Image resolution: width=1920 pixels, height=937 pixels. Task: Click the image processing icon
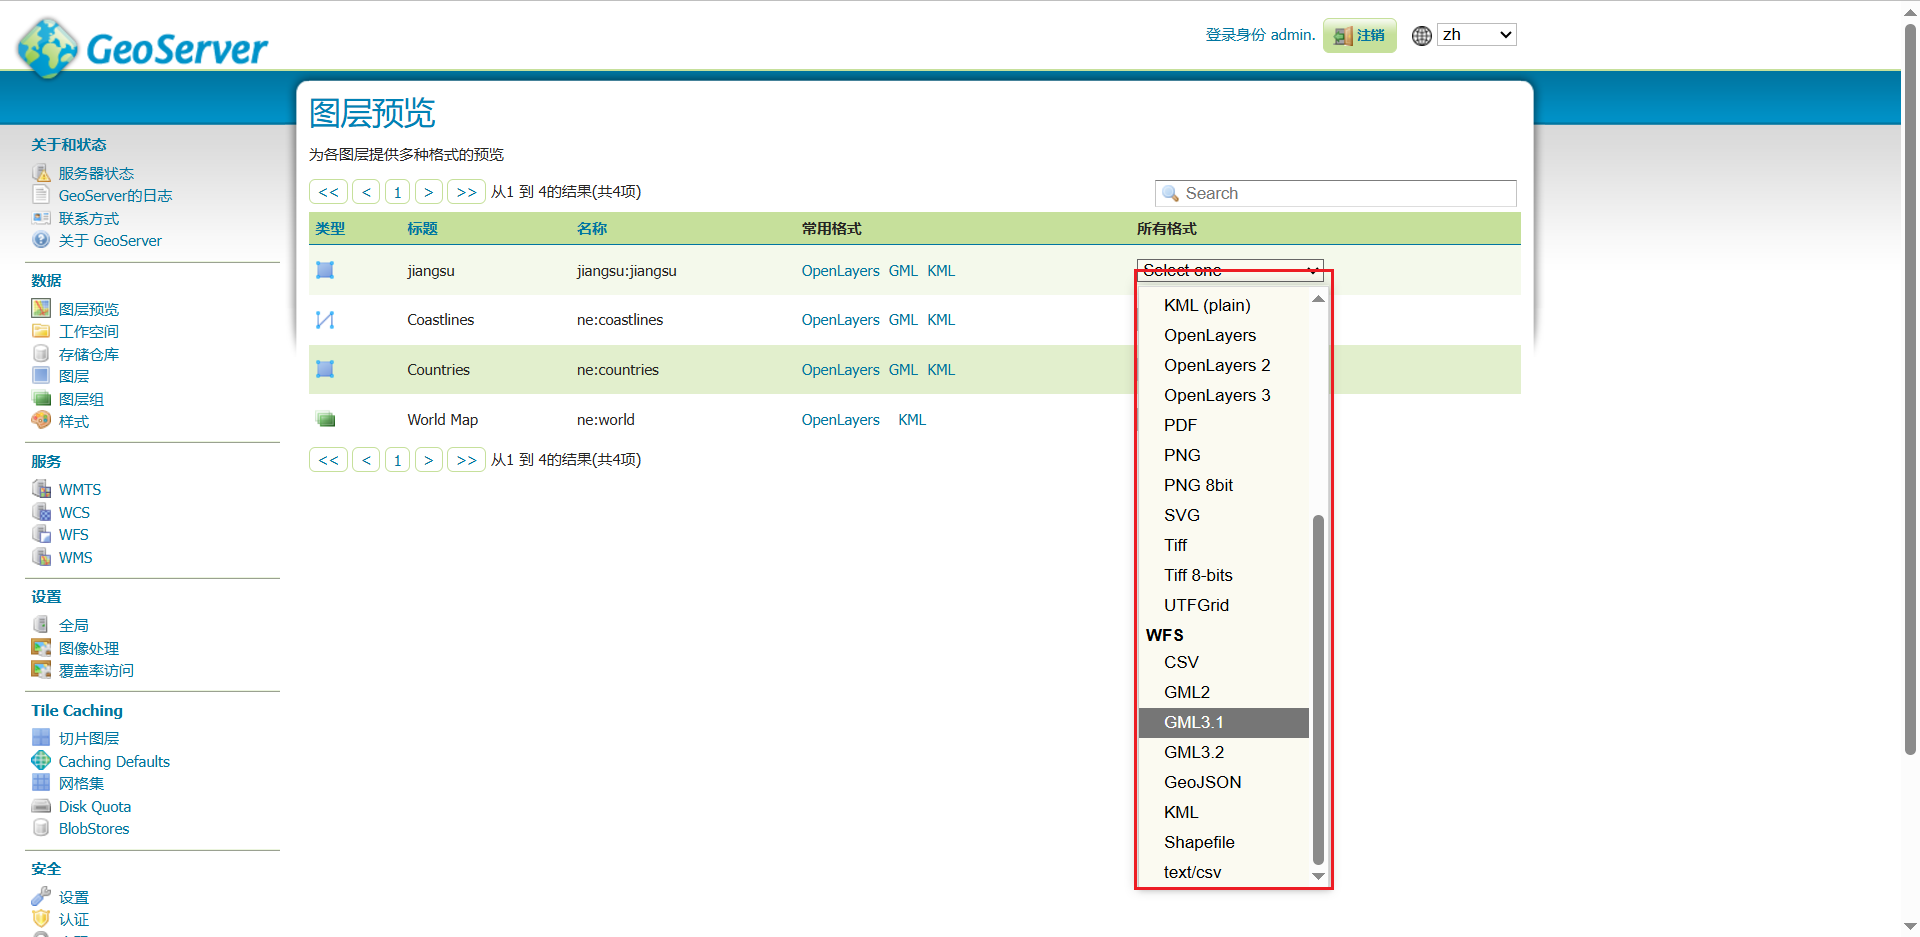click(x=41, y=648)
